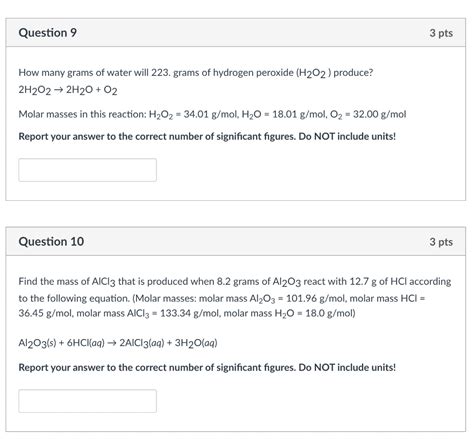Click the 3 pts label of Question 9
Screen dimensions: 474x439
click(441, 33)
